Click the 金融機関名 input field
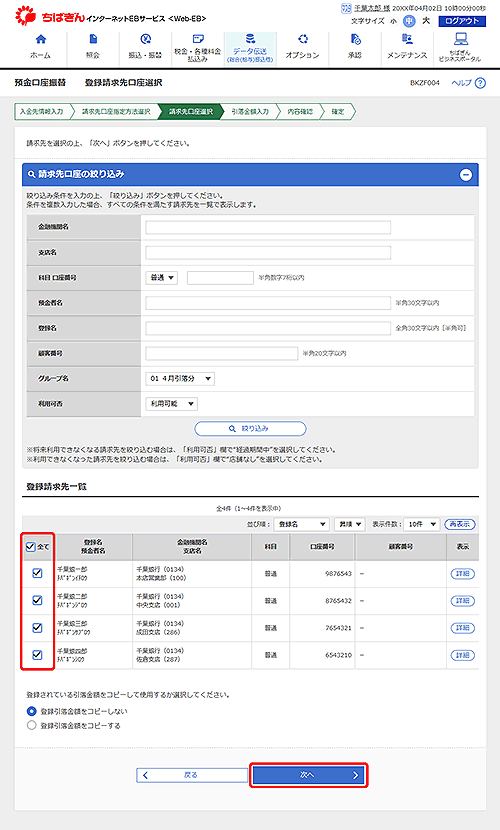The width and height of the screenshot is (500, 830). coord(268,228)
